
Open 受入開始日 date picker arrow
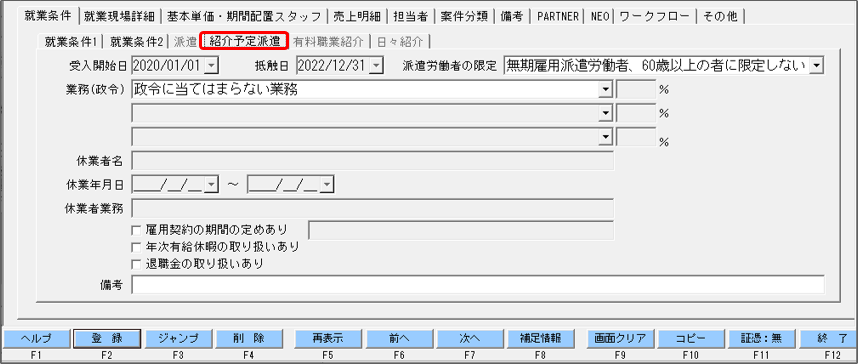click(211, 66)
